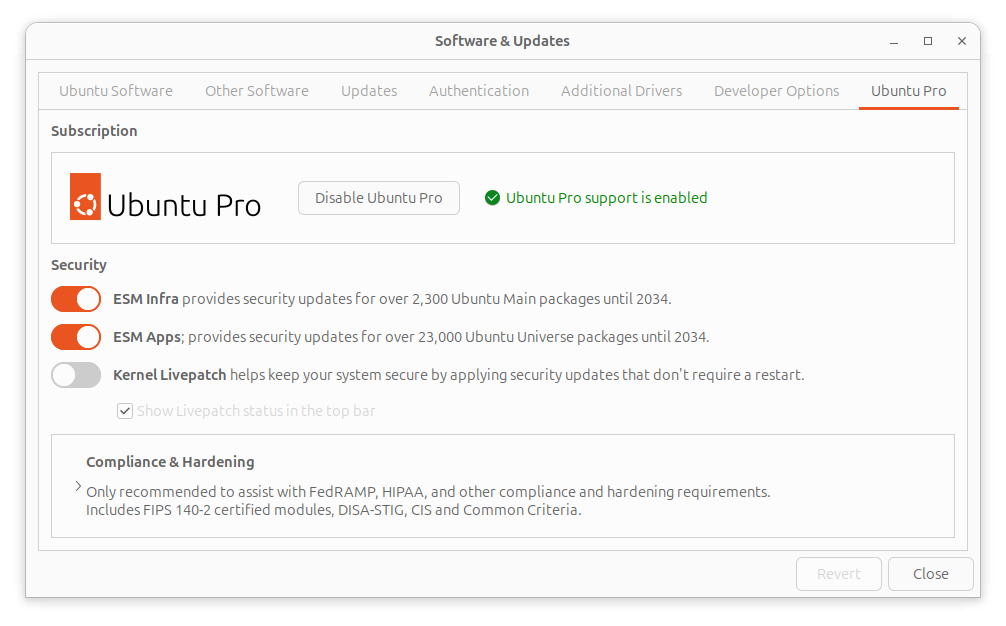Expand the Compliance & Hardening section
Image resolution: width=1006 pixels, height=626 pixels.
coord(78,486)
